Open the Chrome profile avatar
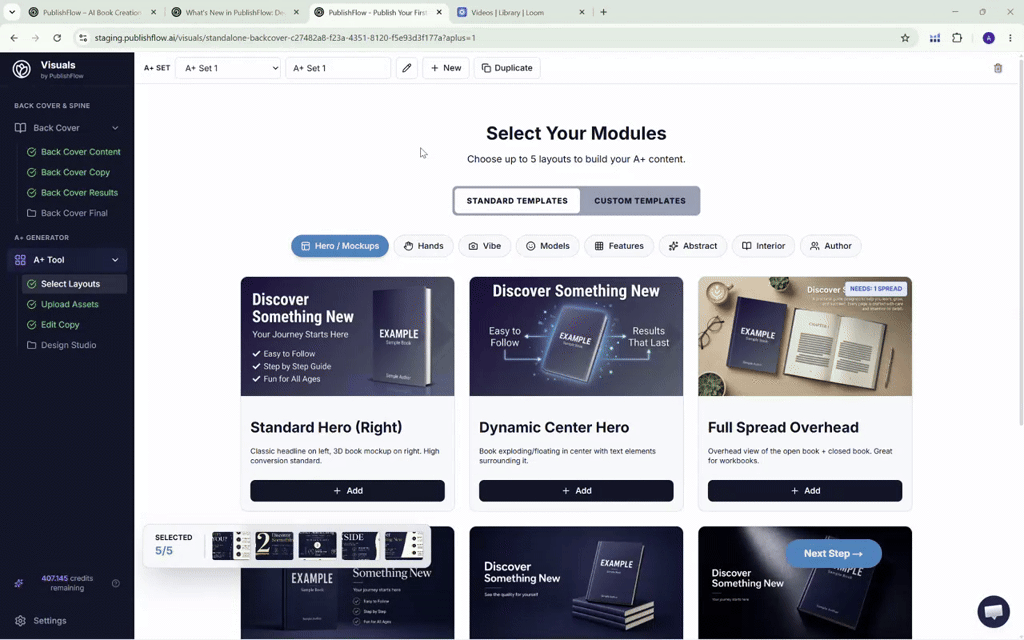 (989, 38)
